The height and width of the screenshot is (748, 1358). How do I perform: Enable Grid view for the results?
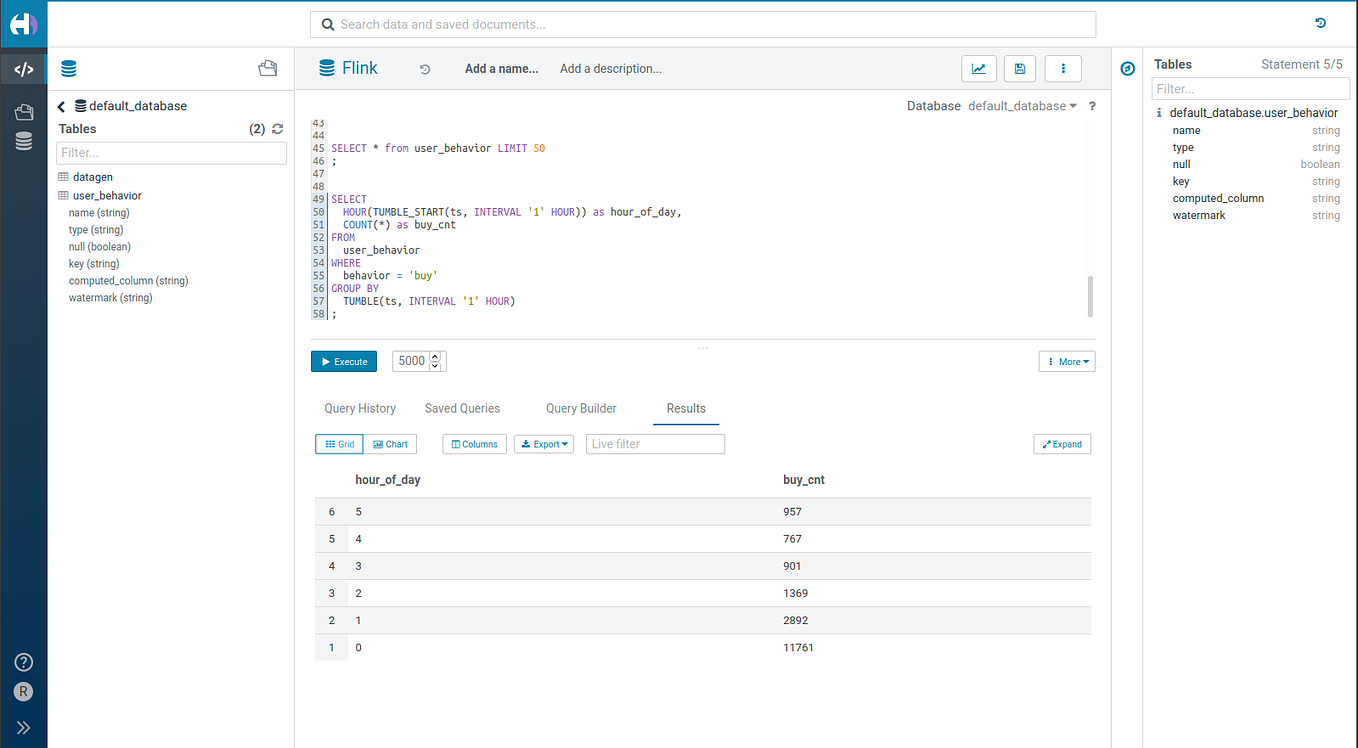click(x=339, y=444)
